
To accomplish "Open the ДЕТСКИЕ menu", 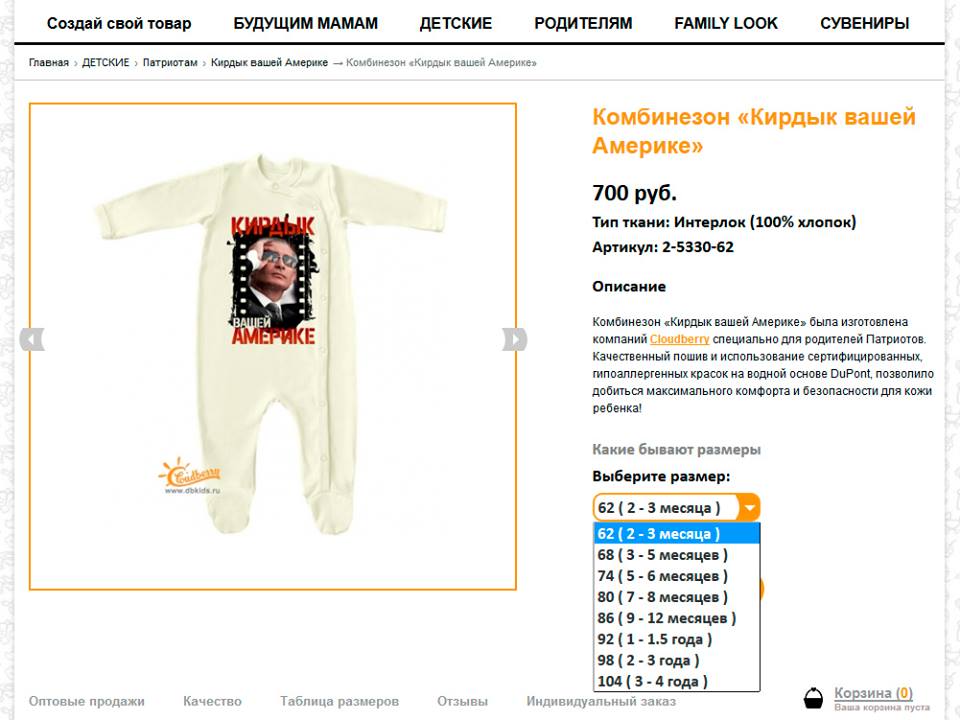I will click(456, 23).
